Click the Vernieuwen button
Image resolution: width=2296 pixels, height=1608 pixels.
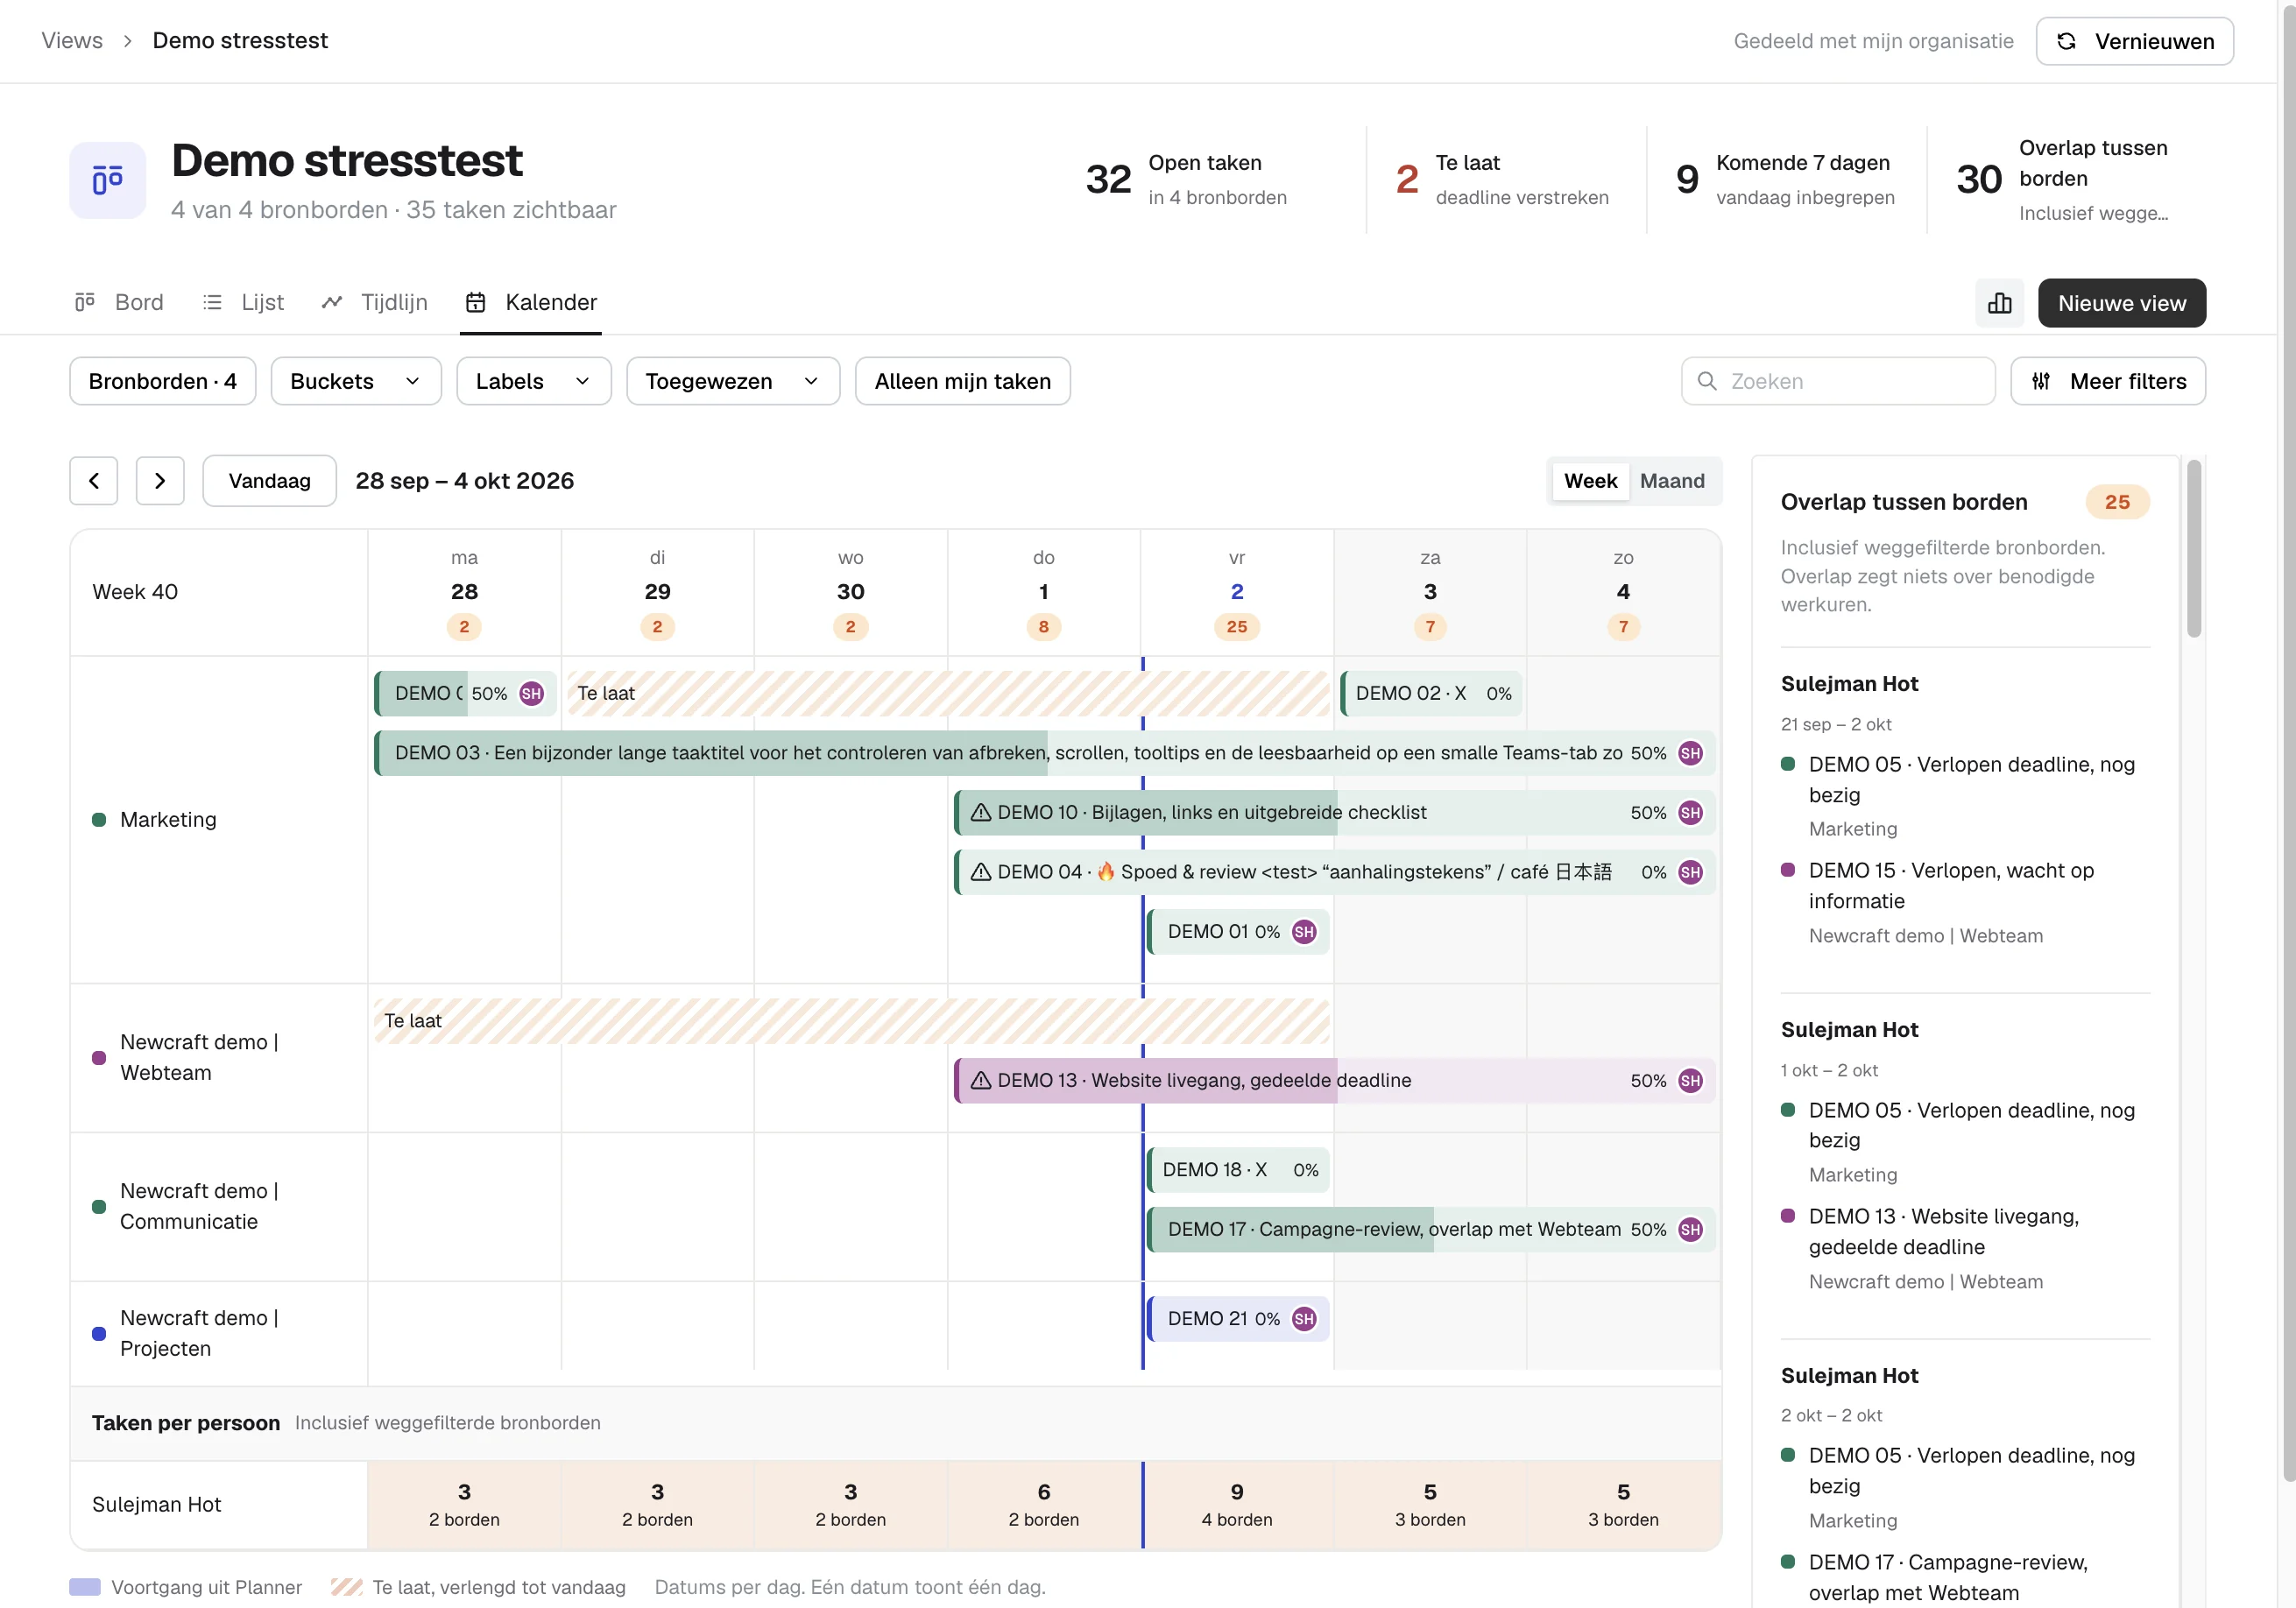click(2134, 41)
